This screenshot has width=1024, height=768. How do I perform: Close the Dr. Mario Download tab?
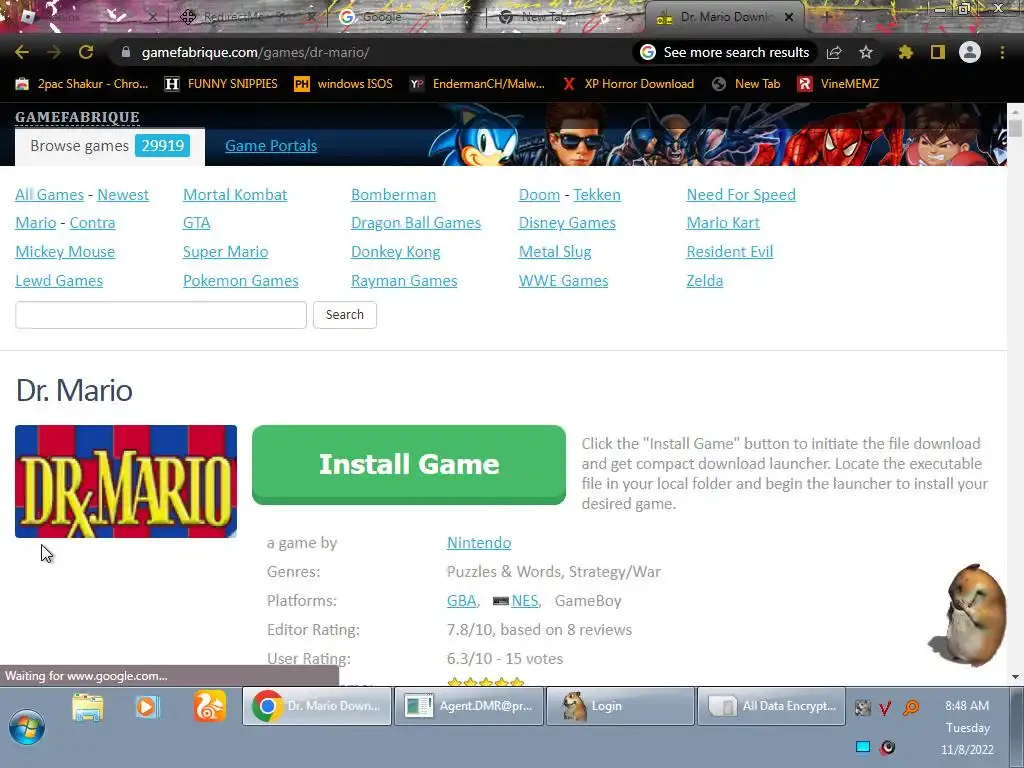click(789, 17)
